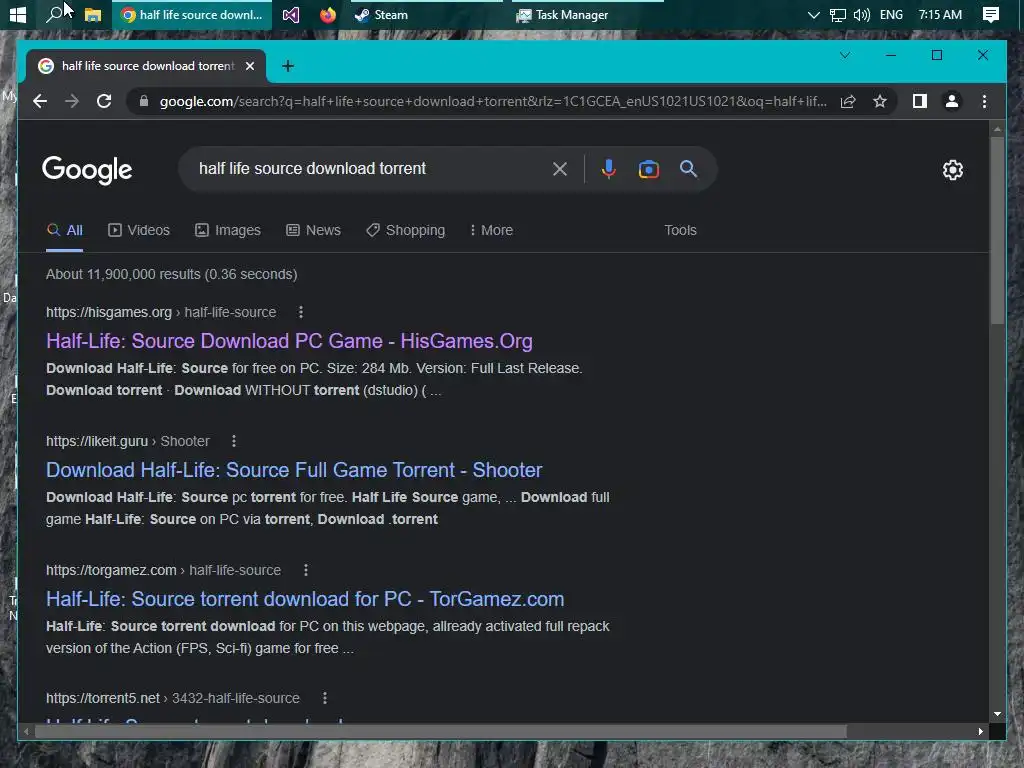Launch Firefox from the taskbar
Image resolution: width=1024 pixels, height=768 pixels.
tap(328, 14)
